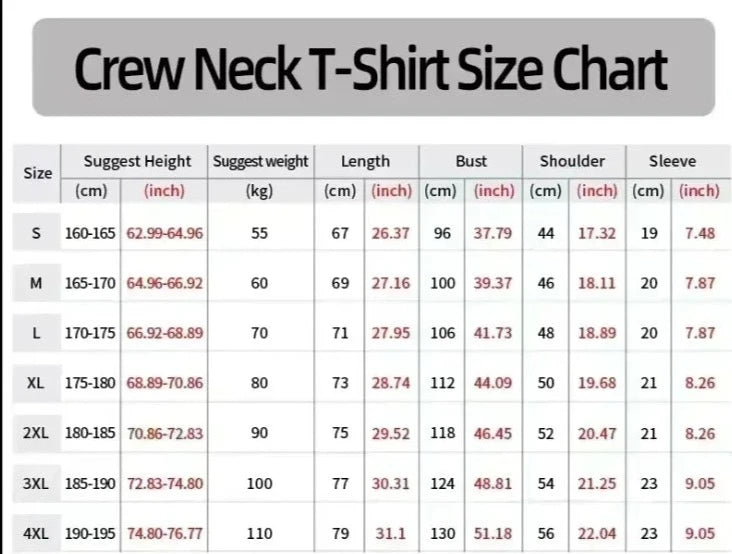This screenshot has height=554, width=732.
Task: Click the Suggest Height column header
Action: pos(137,161)
